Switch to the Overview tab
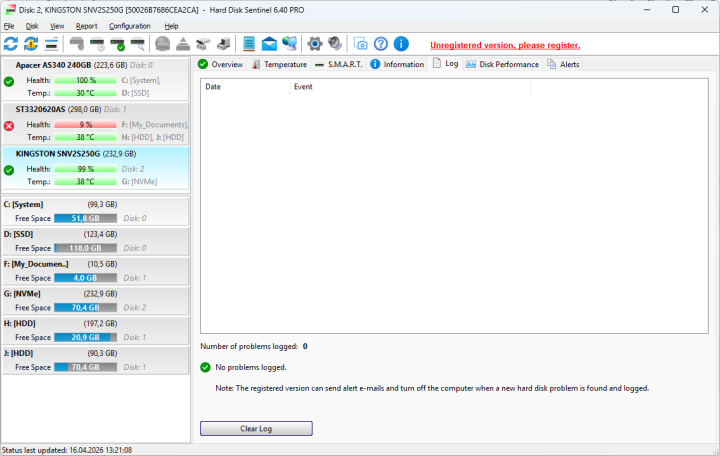Viewport: 720px width, 456px height. 220,64
